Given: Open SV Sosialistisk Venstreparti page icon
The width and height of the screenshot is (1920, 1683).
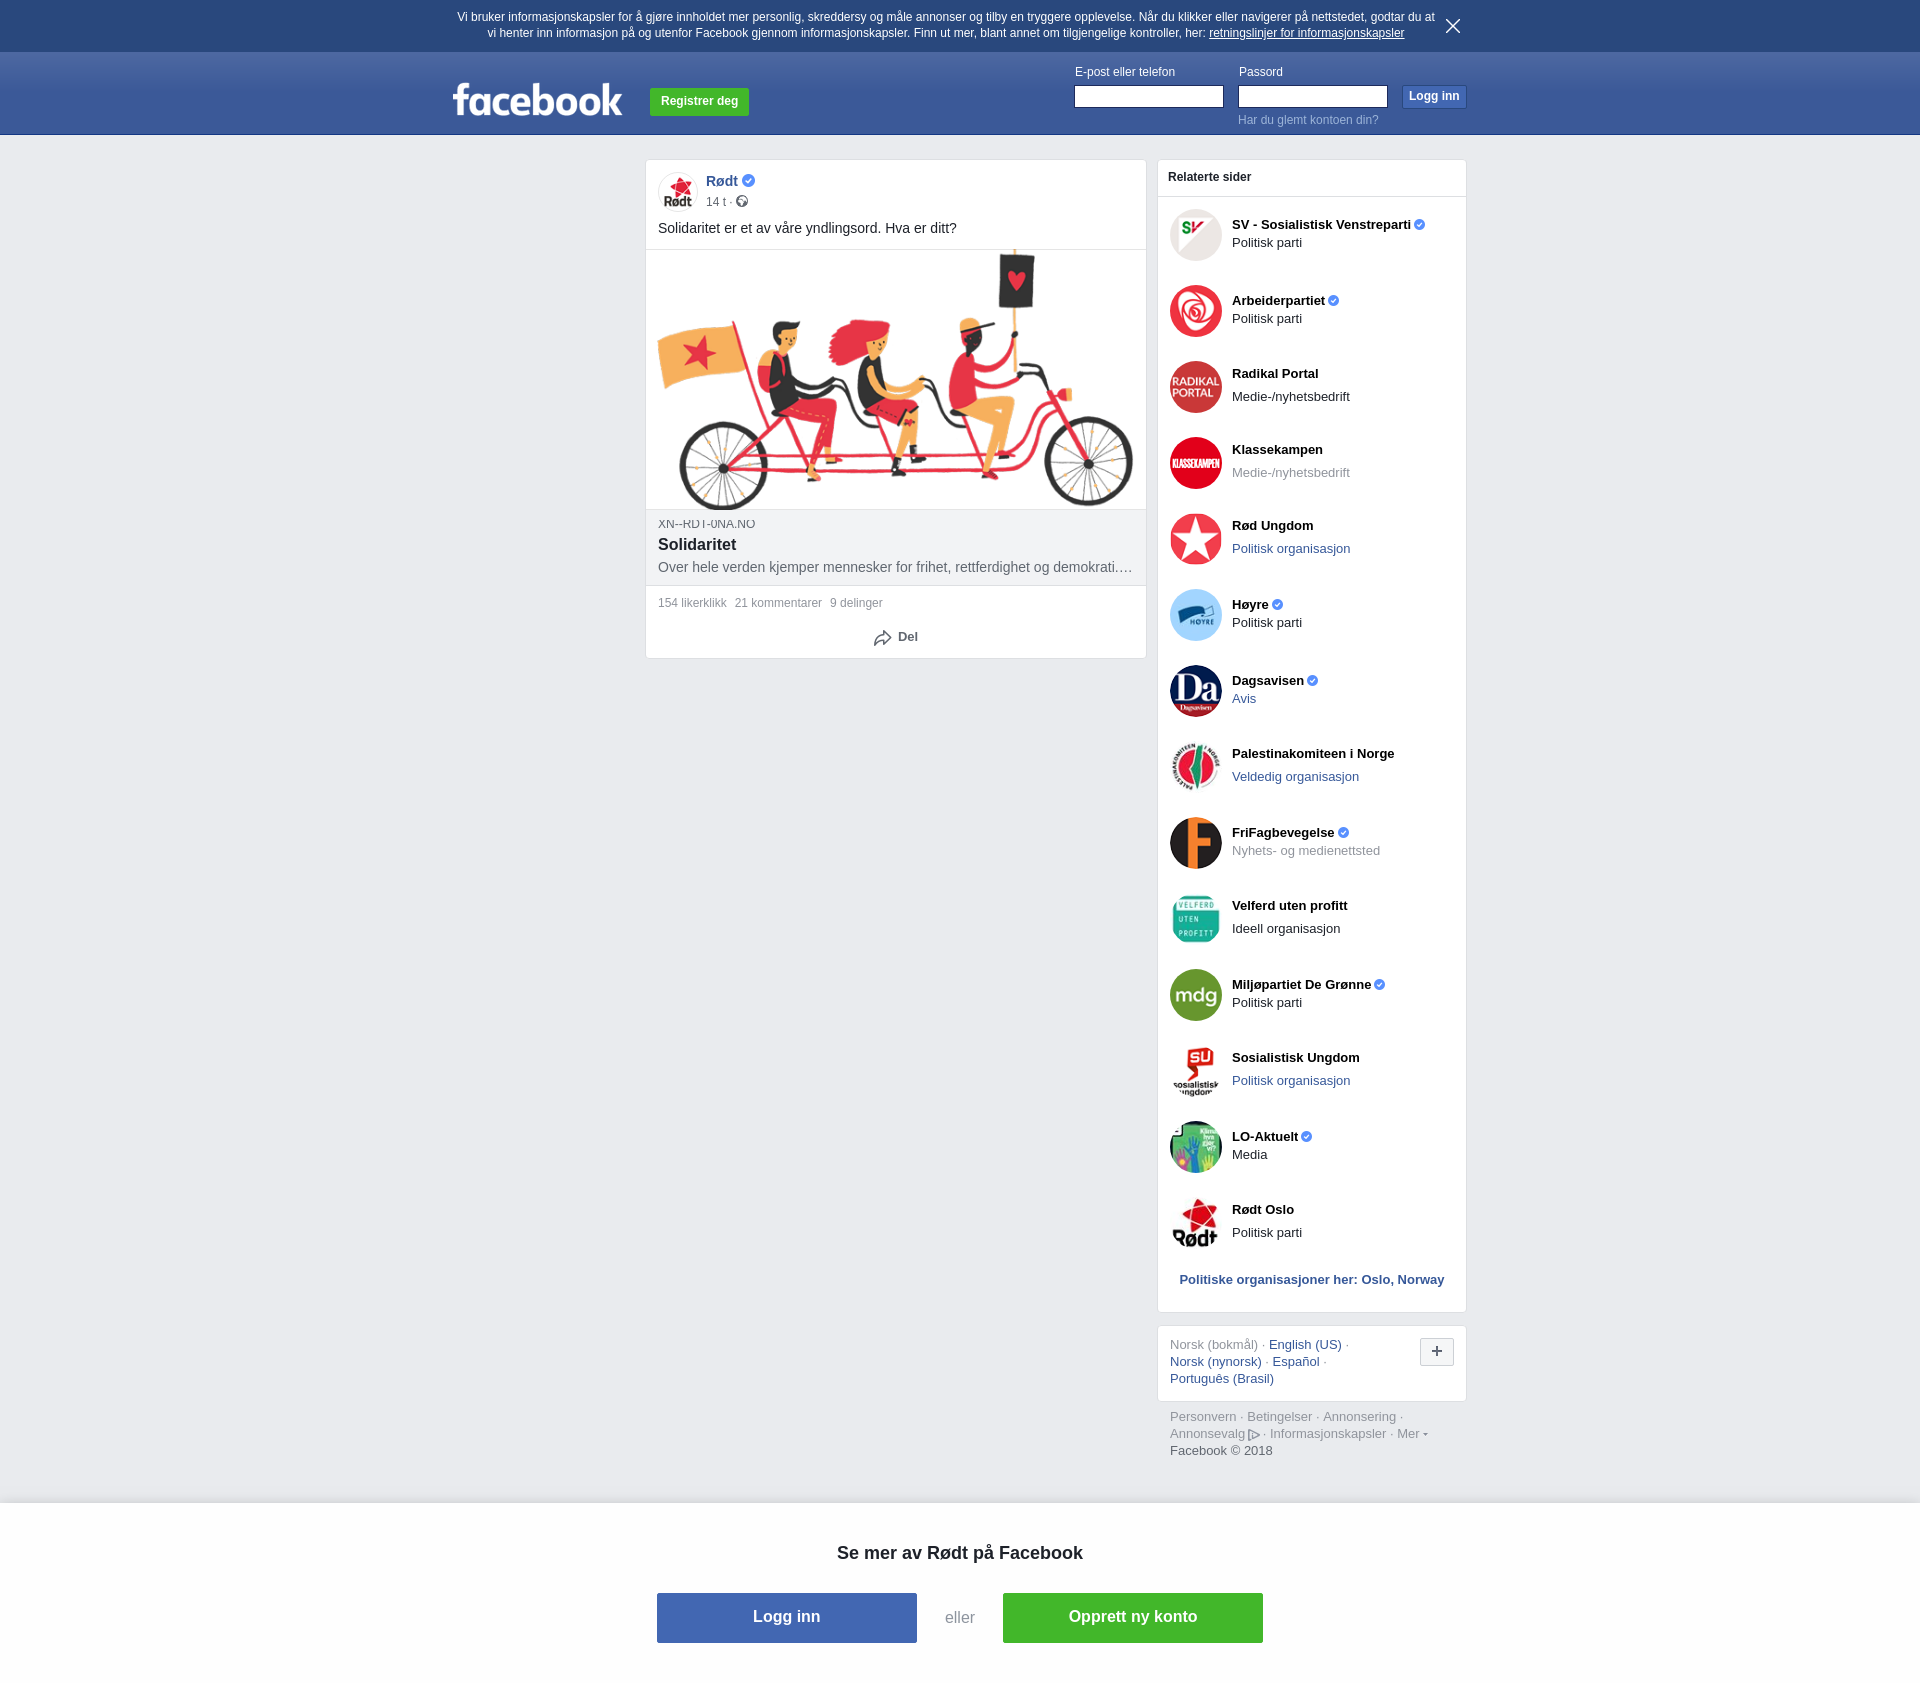Looking at the screenshot, I should 1196,235.
